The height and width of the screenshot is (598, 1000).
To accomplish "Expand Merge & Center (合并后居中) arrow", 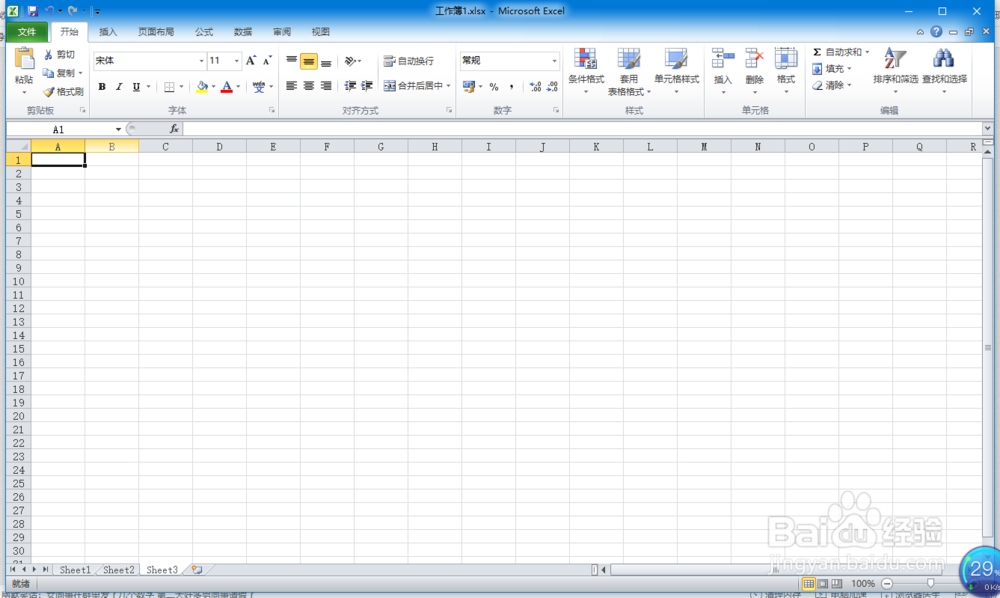I will (x=448, y=86).
